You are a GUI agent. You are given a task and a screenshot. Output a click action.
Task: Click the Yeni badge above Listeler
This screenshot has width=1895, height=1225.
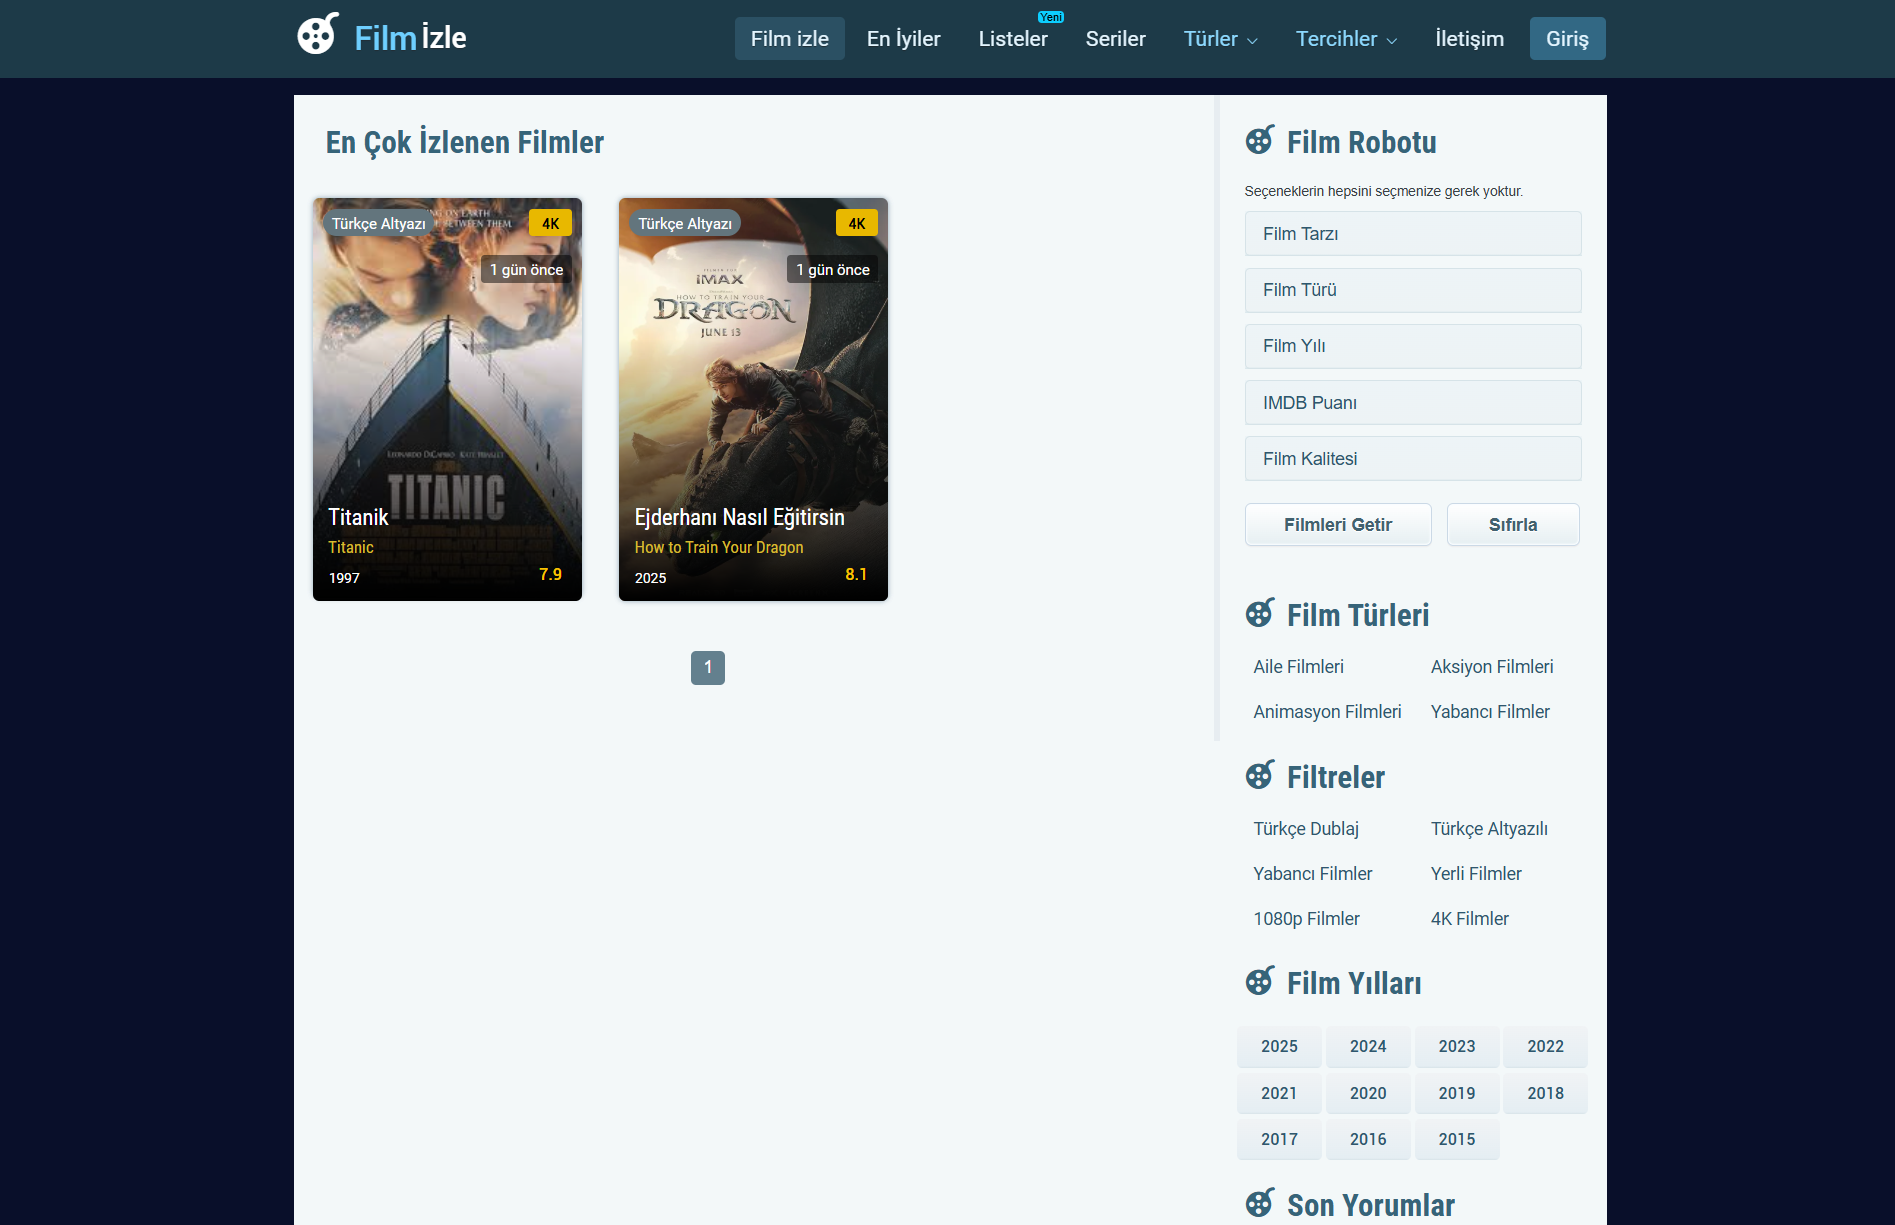pos(1049,17)
